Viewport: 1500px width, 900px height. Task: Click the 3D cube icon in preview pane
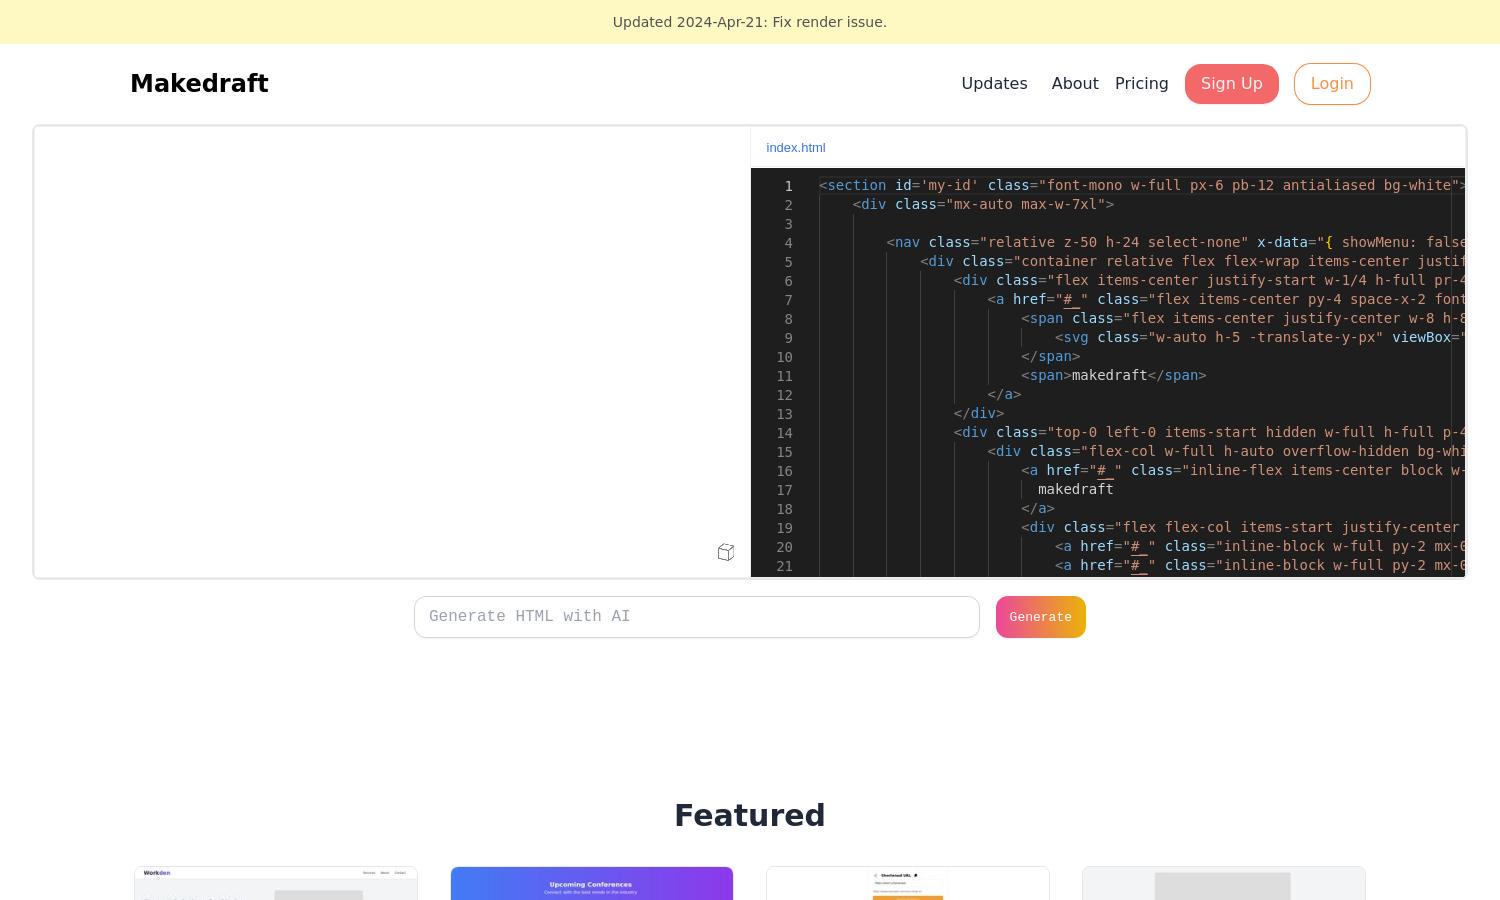tap(726, 552)
